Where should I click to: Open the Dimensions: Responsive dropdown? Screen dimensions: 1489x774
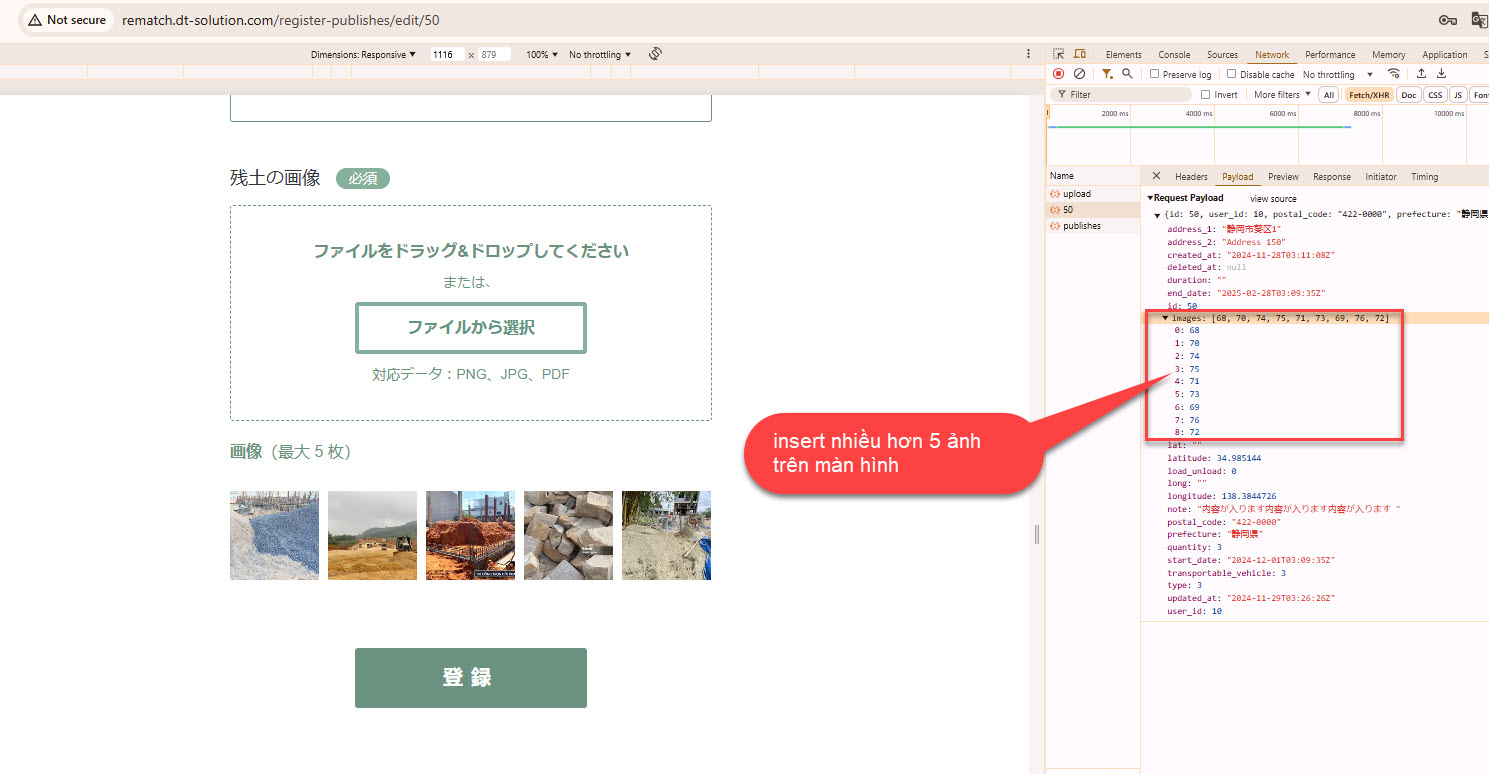tap(363, 55)
